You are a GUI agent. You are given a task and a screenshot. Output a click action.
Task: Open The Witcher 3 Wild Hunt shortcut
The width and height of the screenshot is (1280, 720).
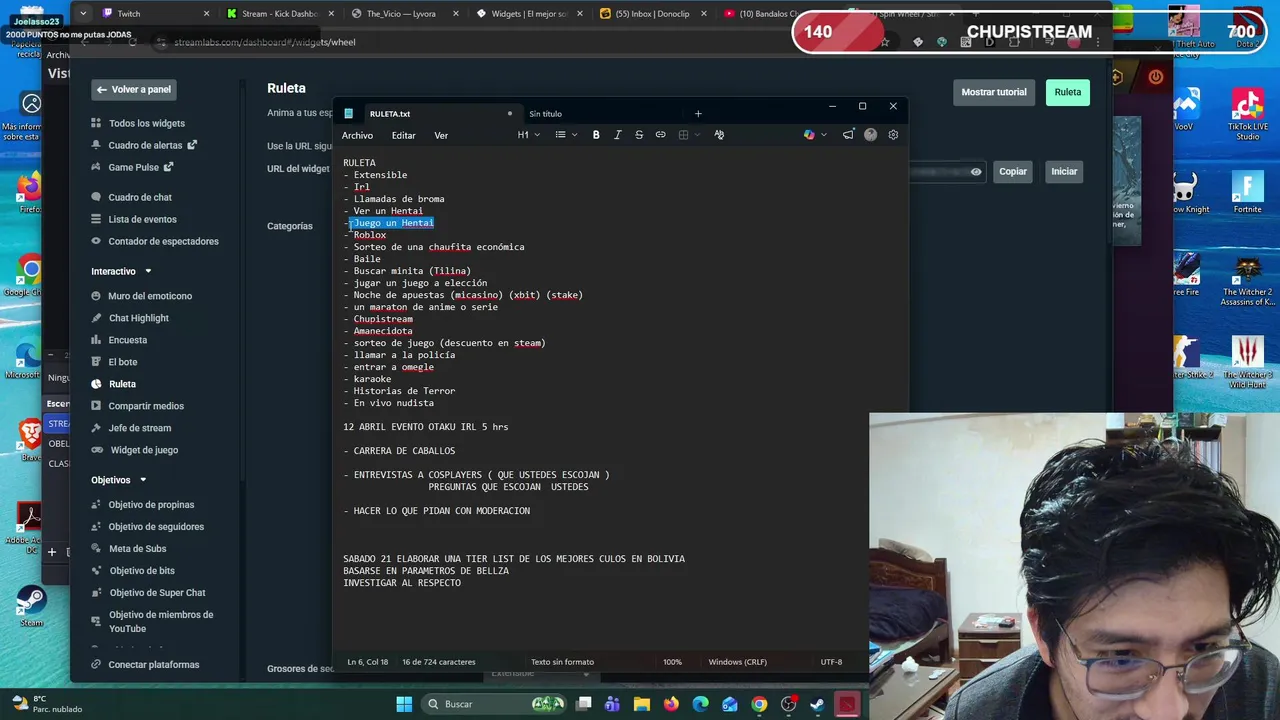(1247, 362)
